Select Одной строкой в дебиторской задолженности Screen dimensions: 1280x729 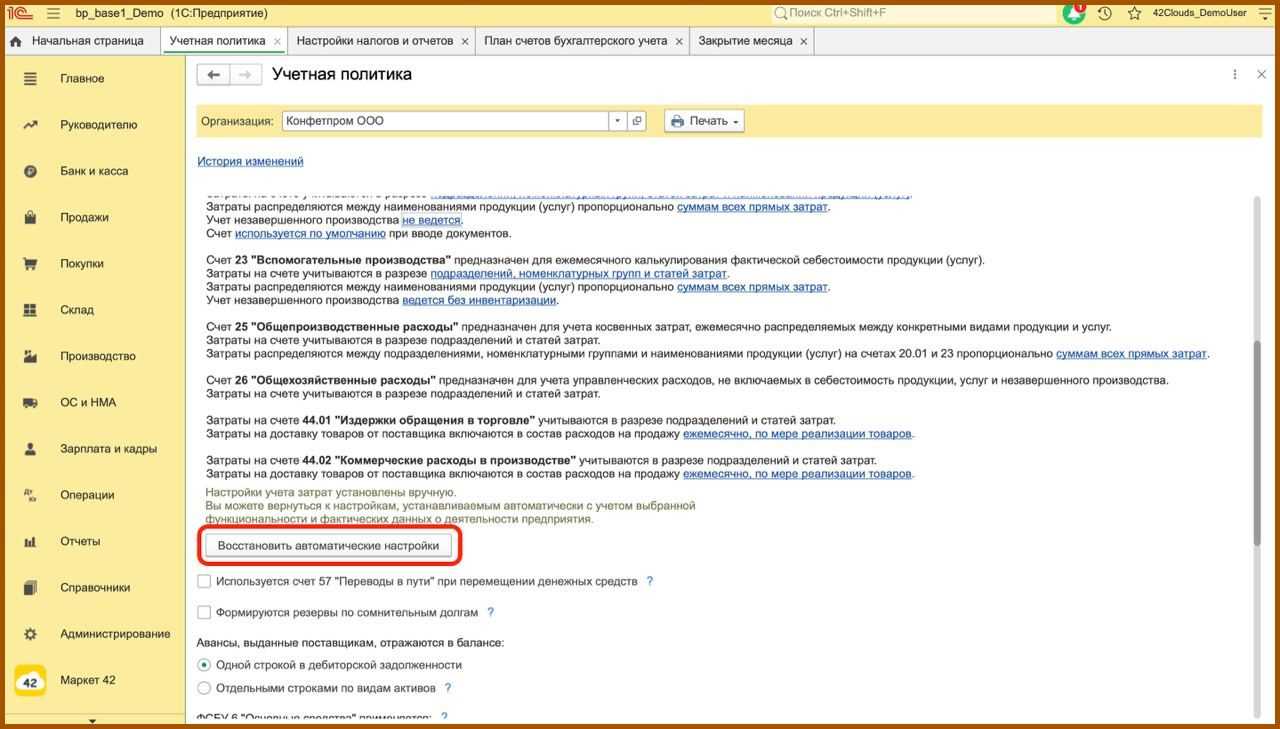pos(204,665)
